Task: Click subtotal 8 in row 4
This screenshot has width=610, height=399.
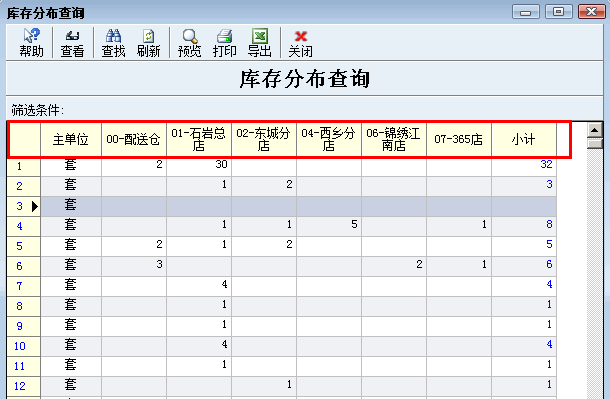Action: (549, 224)
